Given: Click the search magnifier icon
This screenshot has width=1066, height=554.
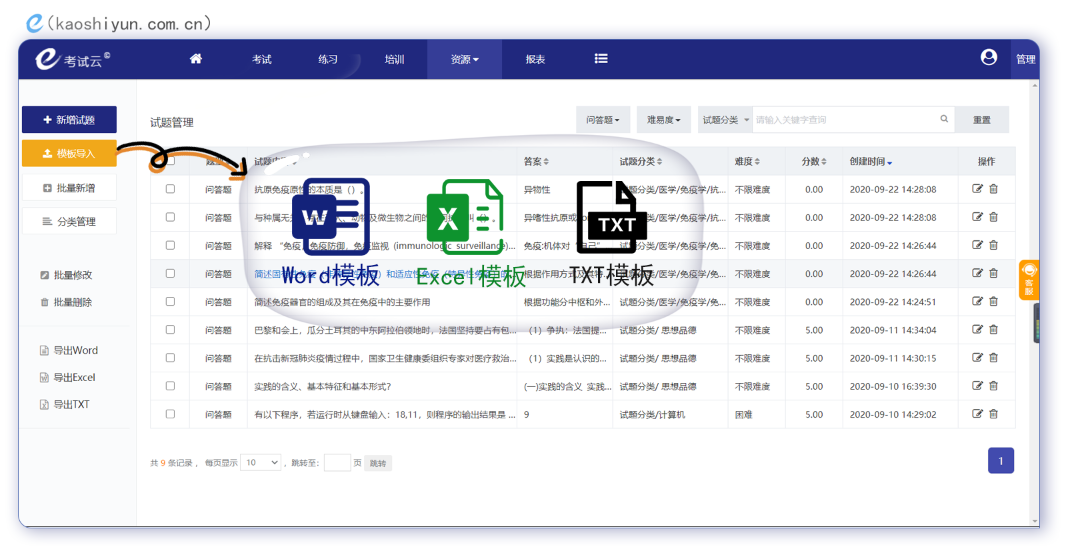Looking at the screenshot, I should [944, 120].
